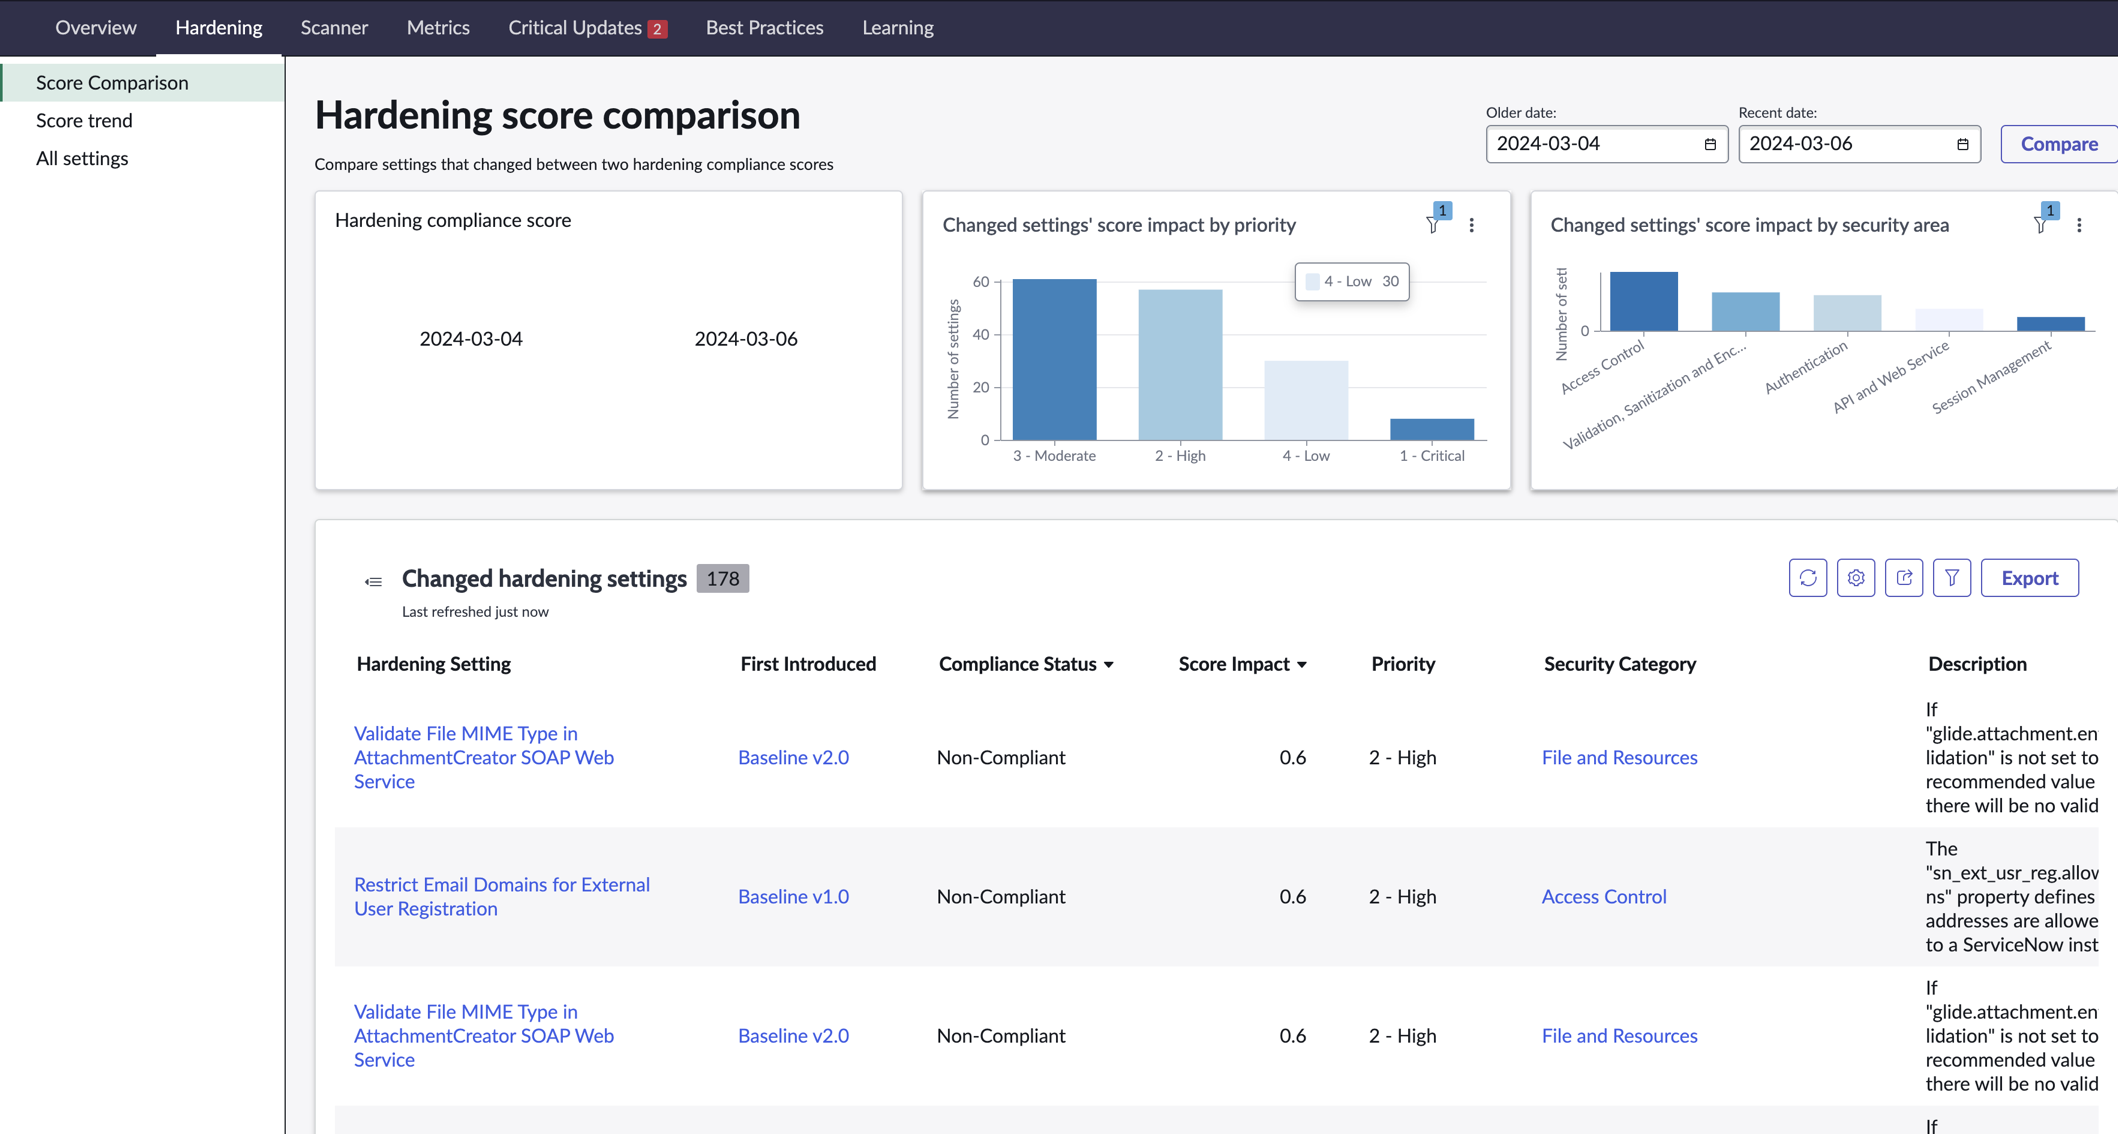
Task: Open Restrict Email Domains for External User Registration
Action: coord(502,896)
